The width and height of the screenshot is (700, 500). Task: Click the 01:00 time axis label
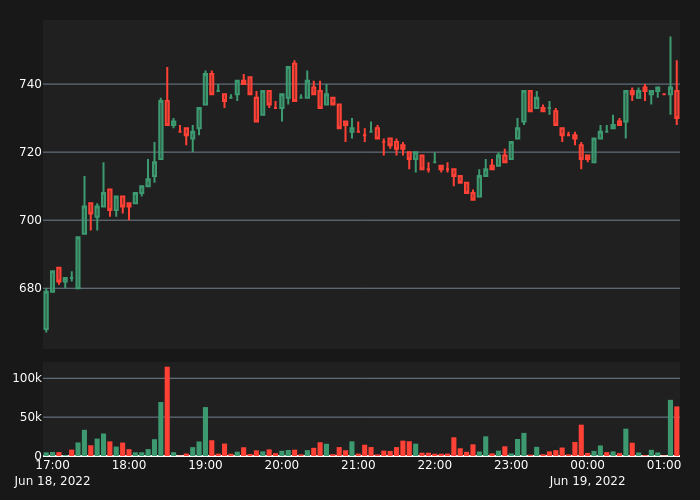coord(664,465)
